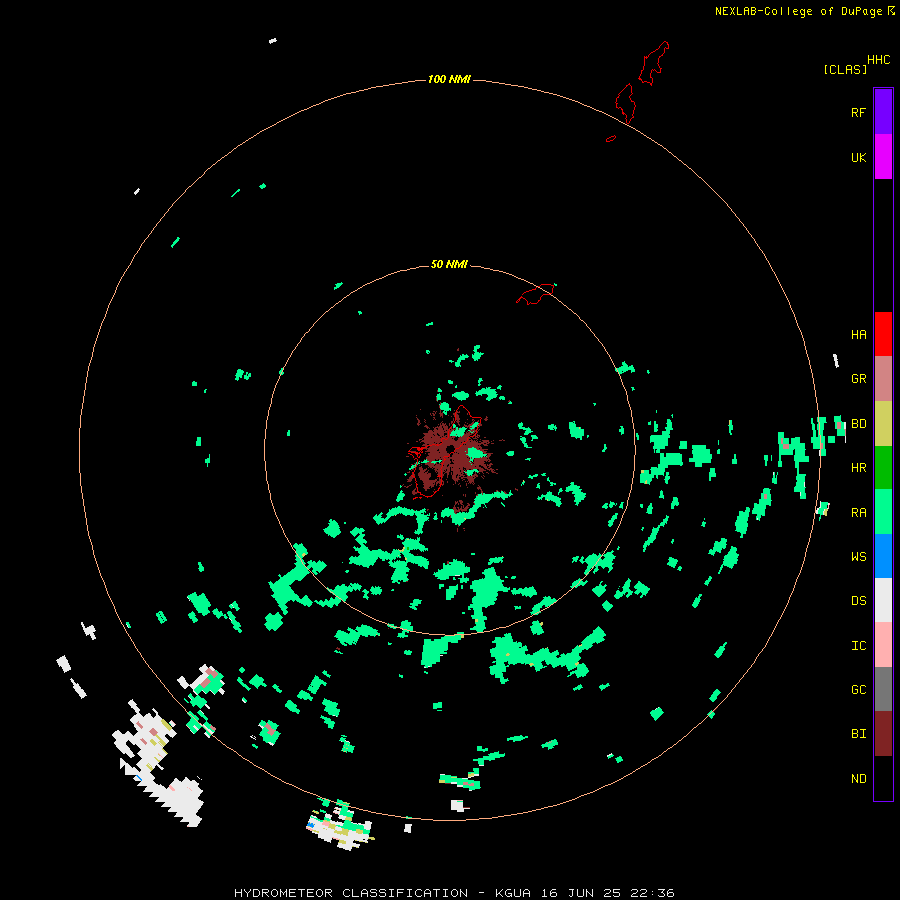Click the RA light green legend swatch

tap(883, 512)
